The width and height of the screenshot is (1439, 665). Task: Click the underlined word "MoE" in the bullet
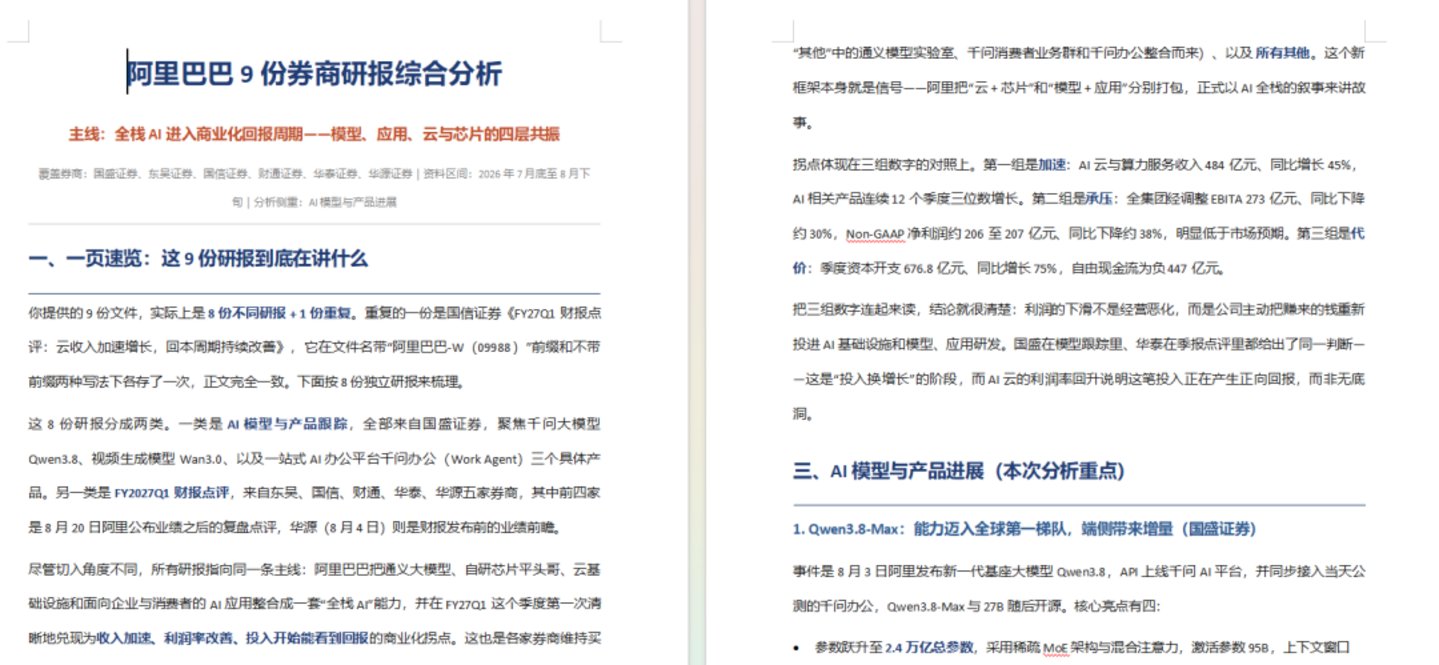[x=1057, y=647]
